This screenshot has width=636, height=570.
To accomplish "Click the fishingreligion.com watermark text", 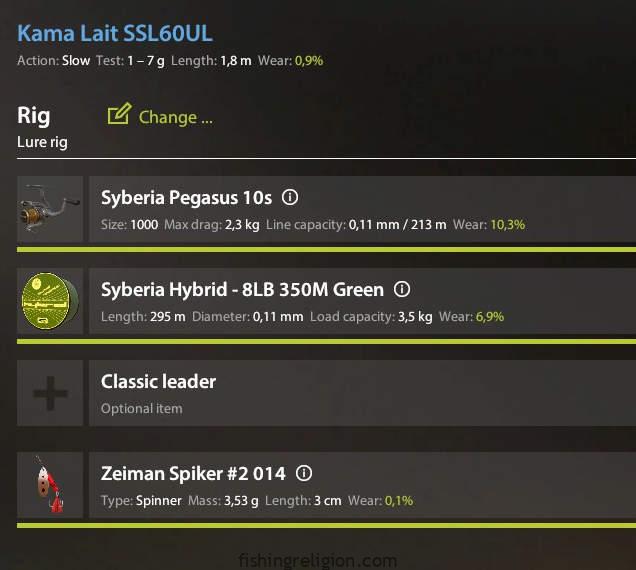I will tap(318, 560).
